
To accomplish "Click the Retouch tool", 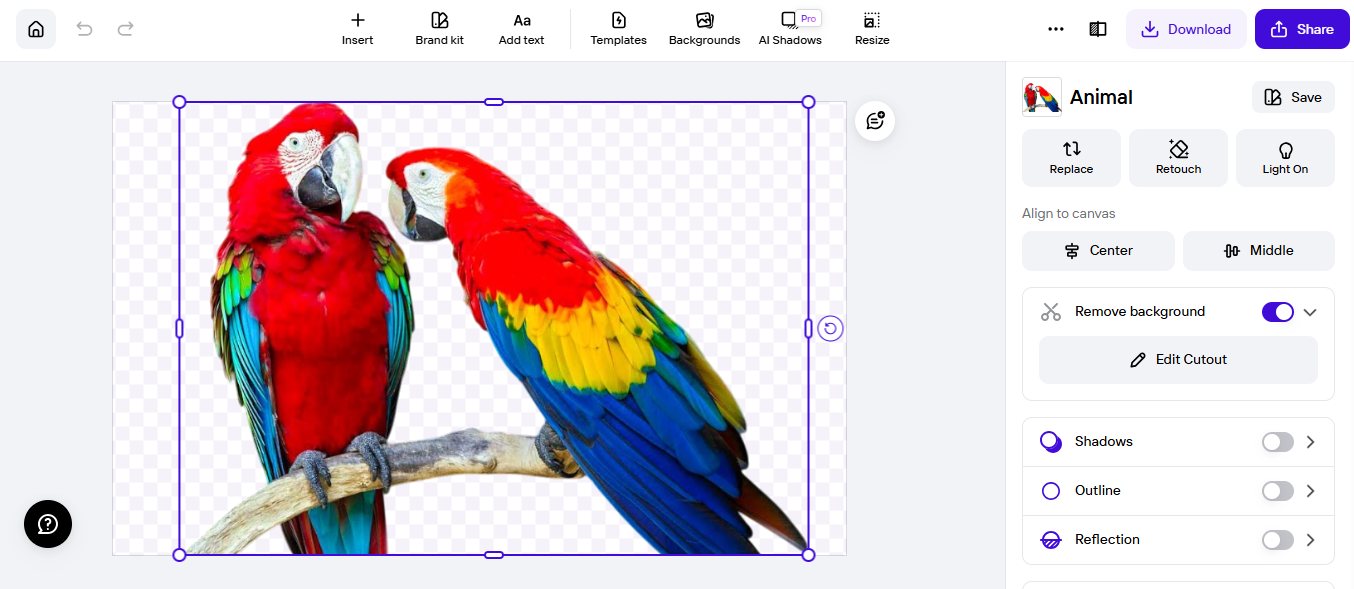I will [1178, 157].
